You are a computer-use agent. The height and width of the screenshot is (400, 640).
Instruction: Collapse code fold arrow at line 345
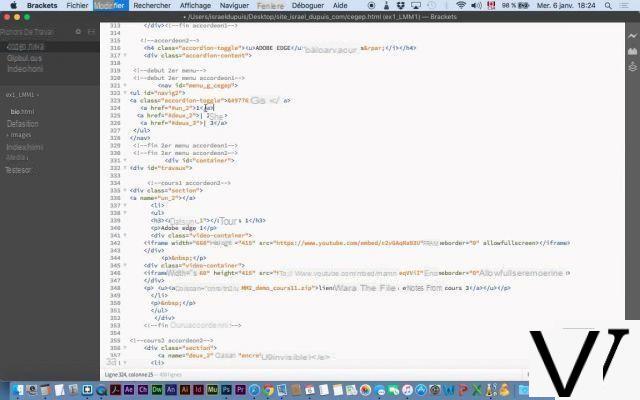point(125,265)
